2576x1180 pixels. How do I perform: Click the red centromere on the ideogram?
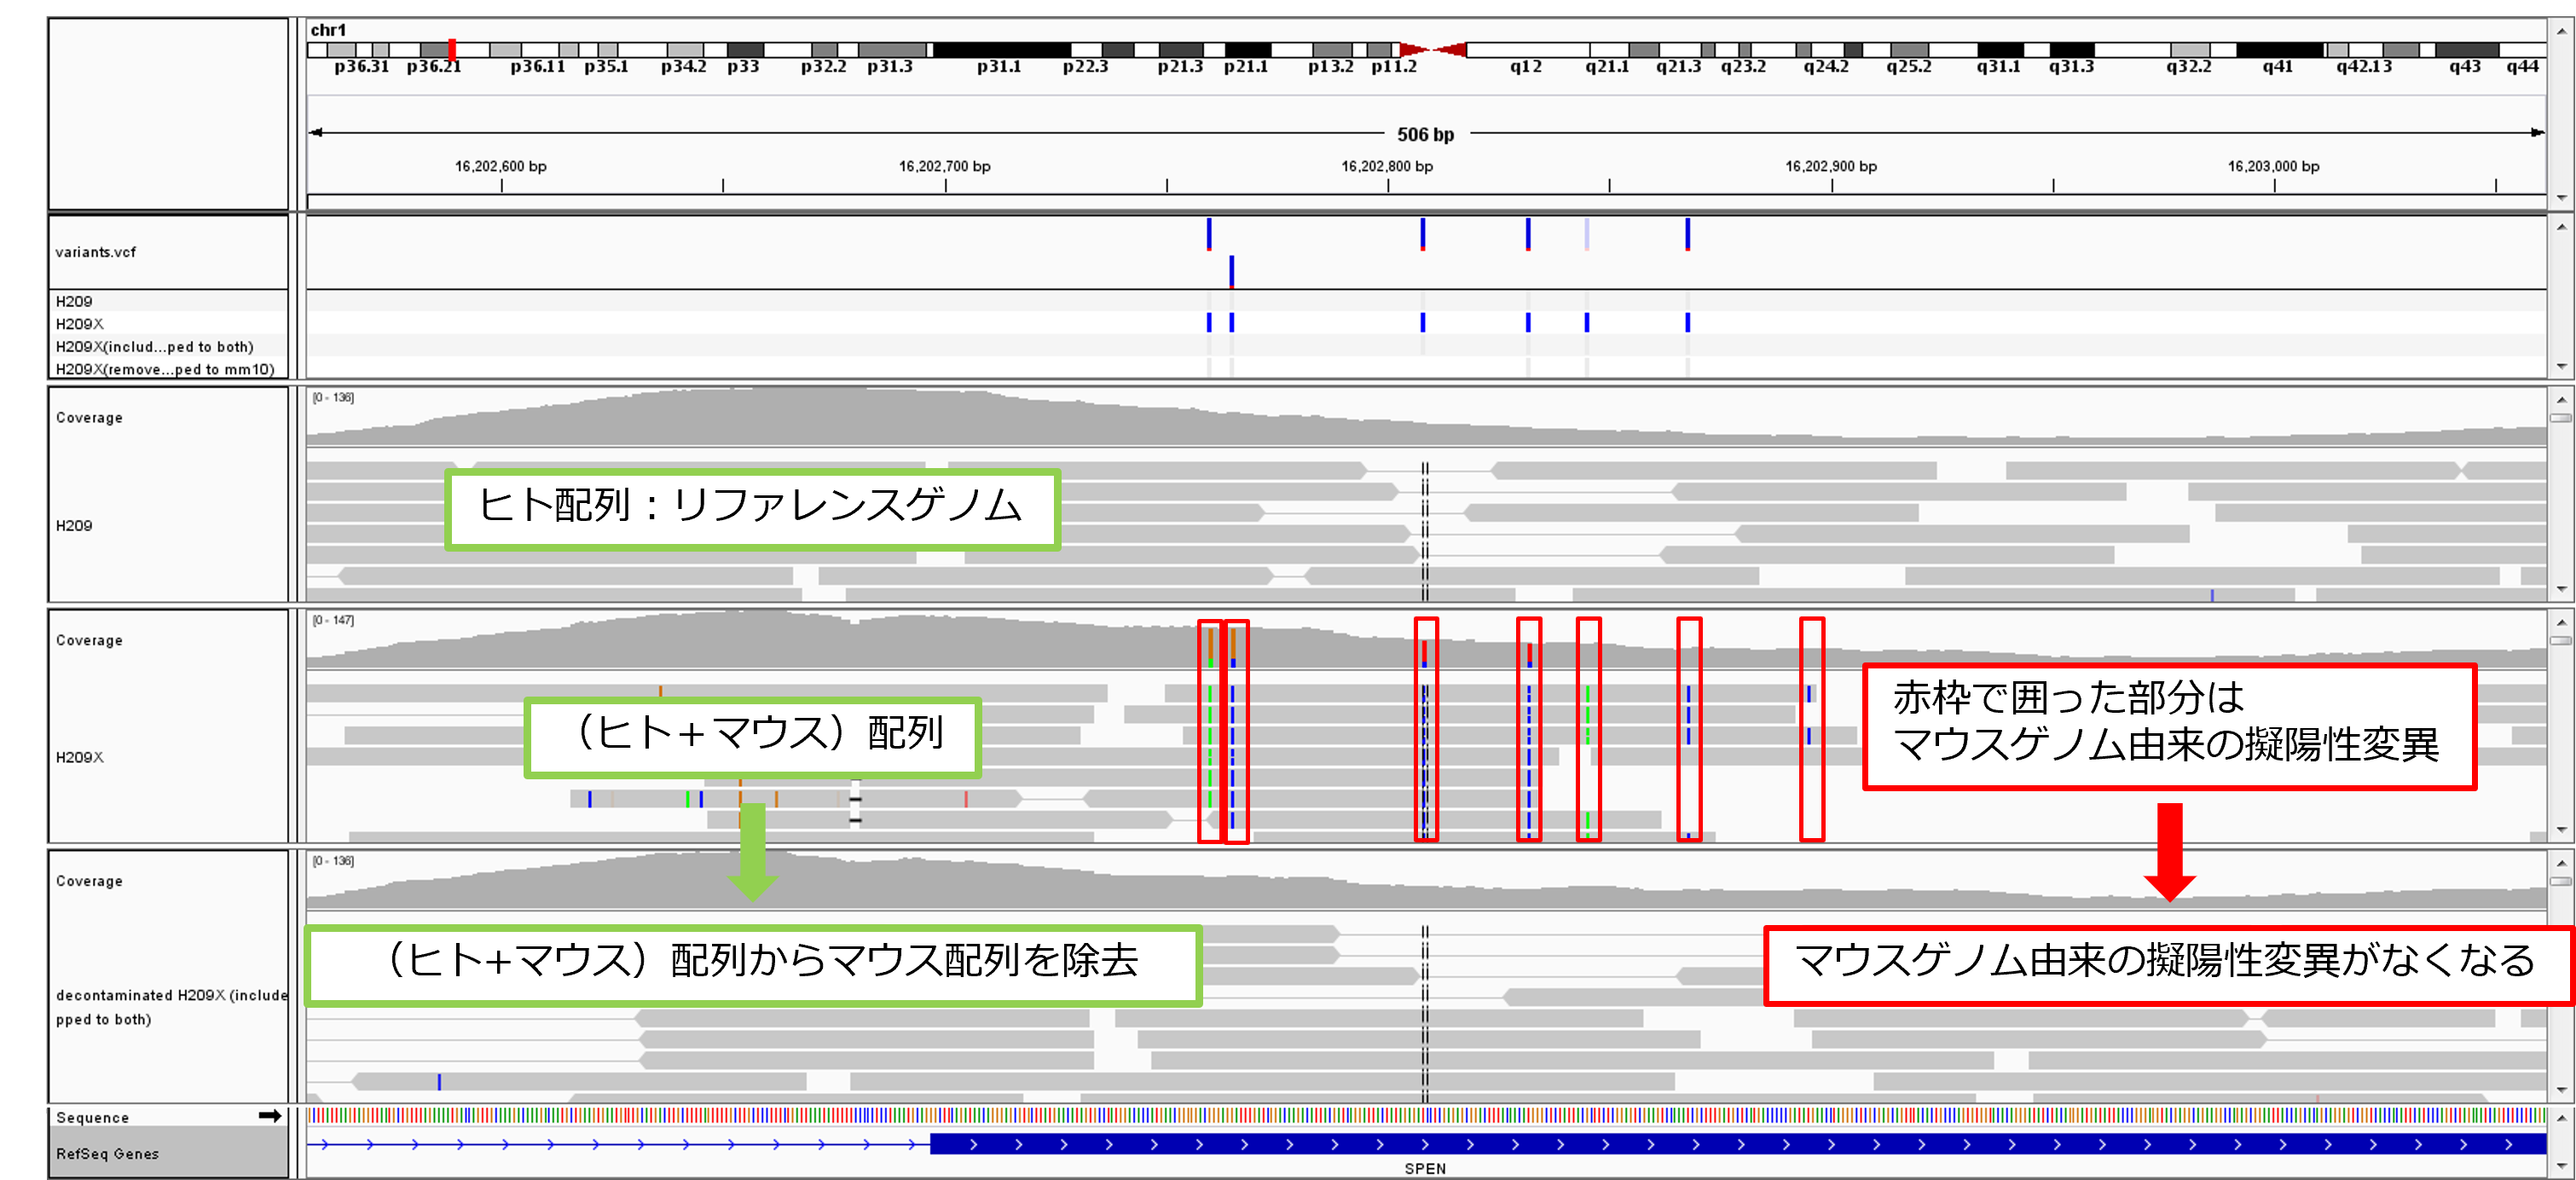click(1433, 49)
